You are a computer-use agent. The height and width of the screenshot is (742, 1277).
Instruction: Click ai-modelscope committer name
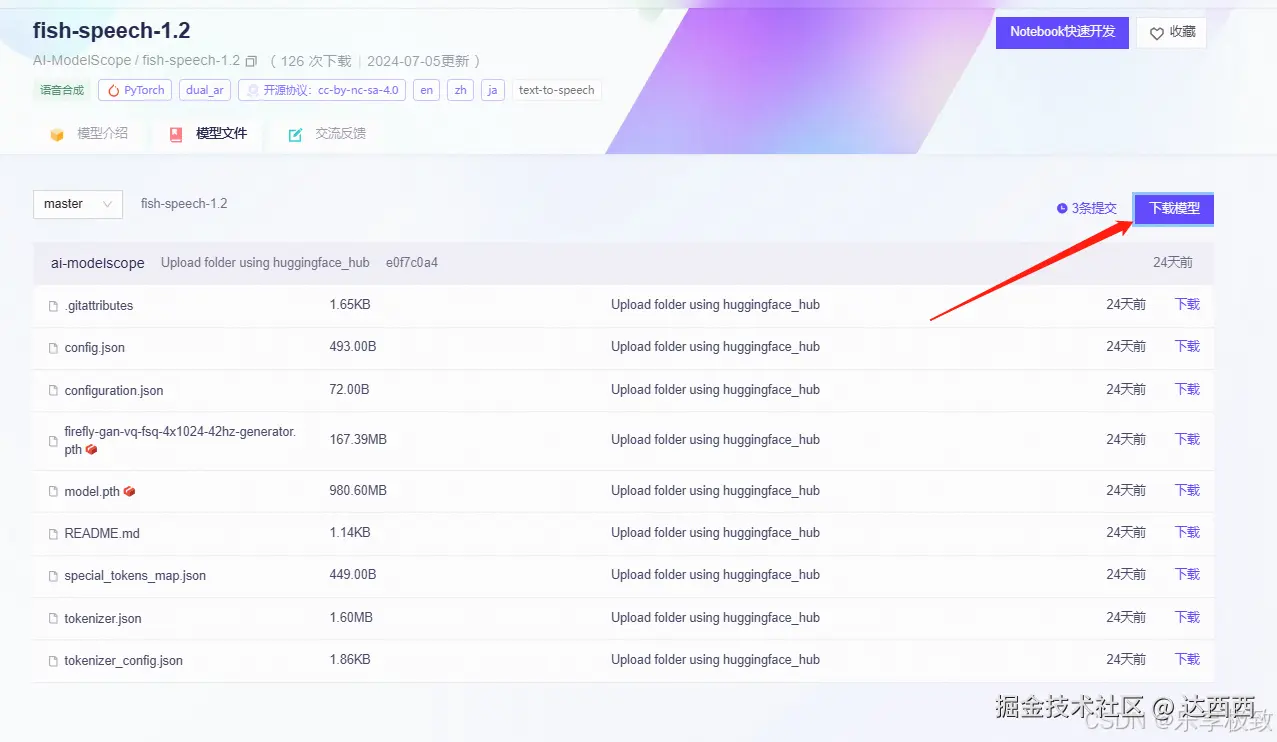tap(98, 263)
